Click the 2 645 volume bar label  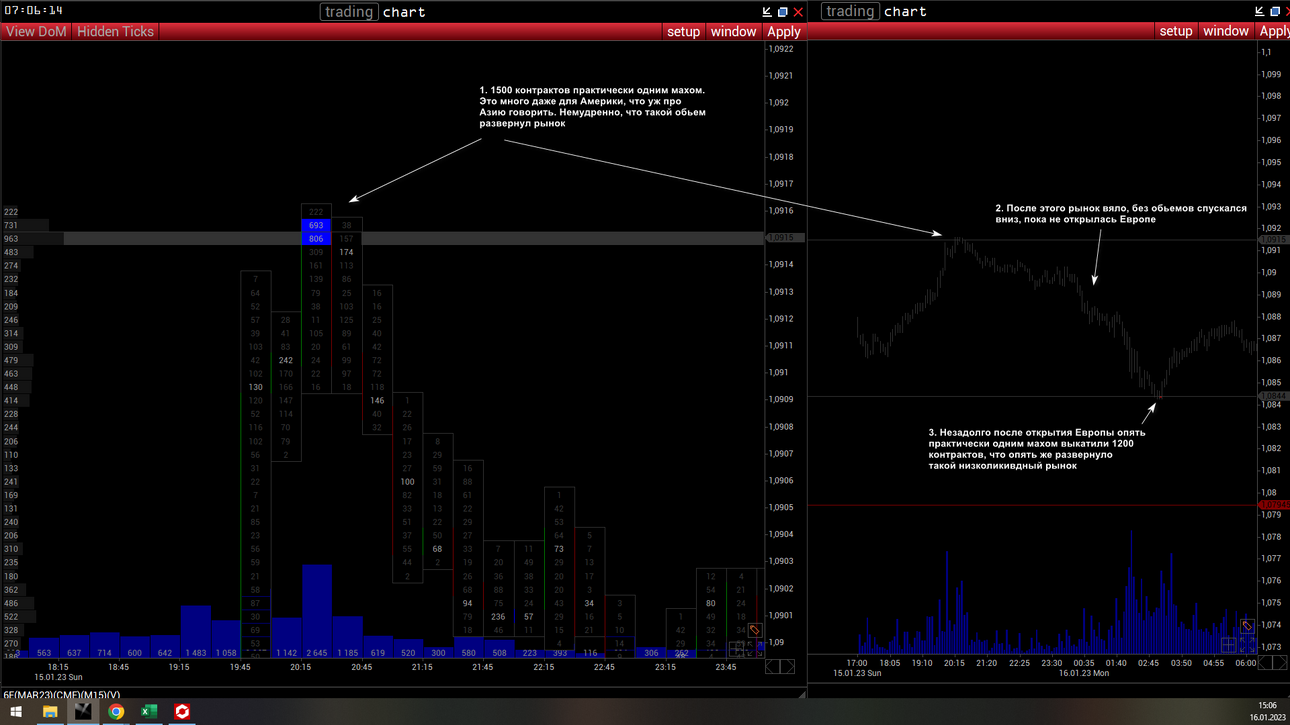[317, 652]
